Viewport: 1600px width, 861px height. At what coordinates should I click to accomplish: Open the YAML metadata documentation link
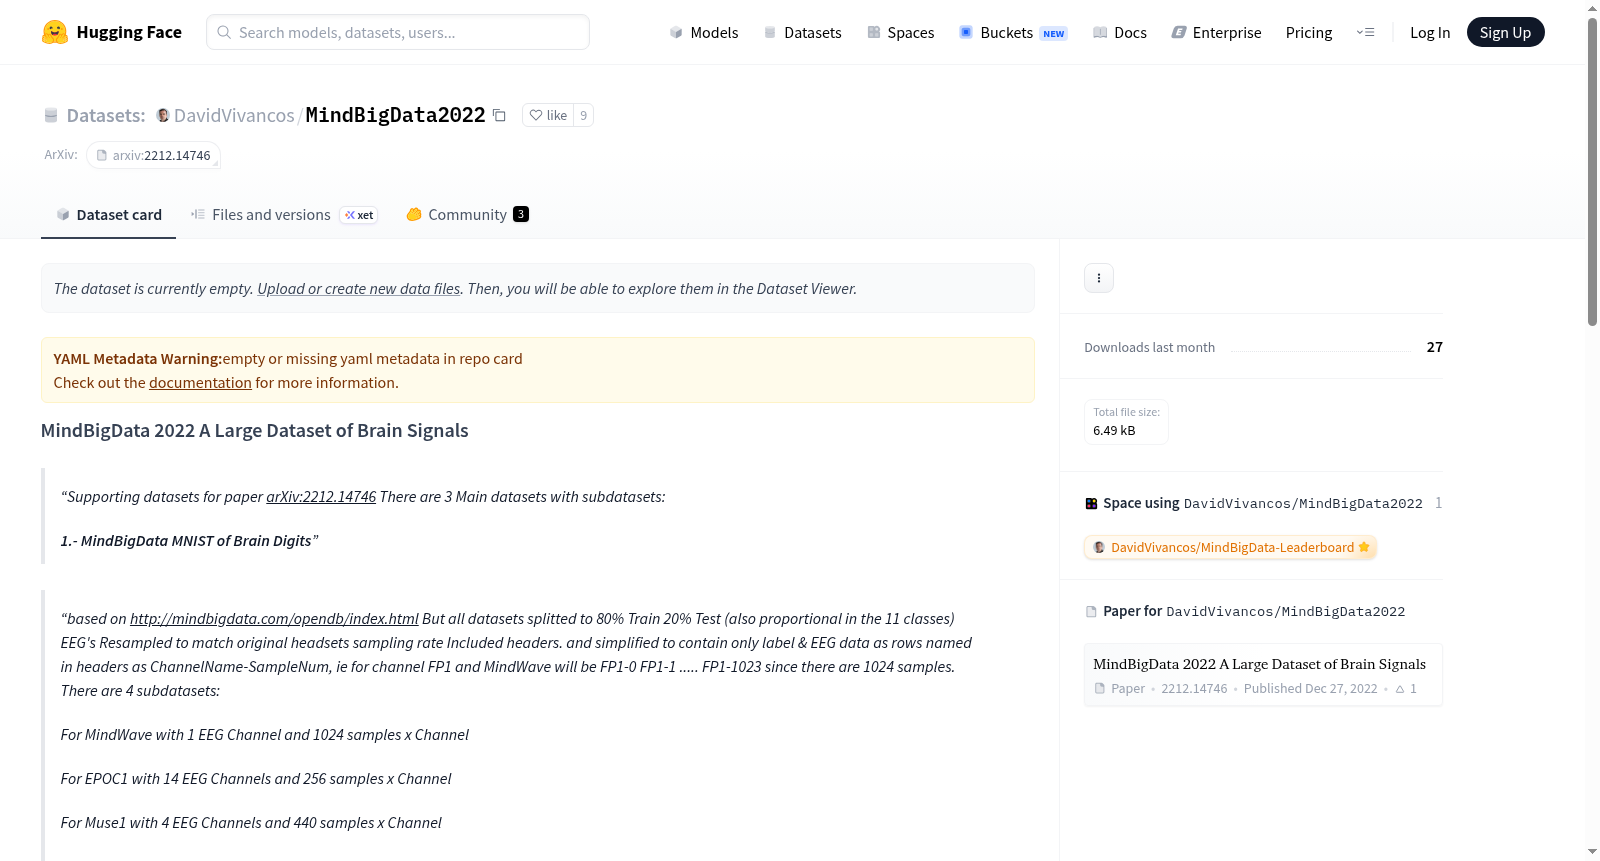[200, 383]
